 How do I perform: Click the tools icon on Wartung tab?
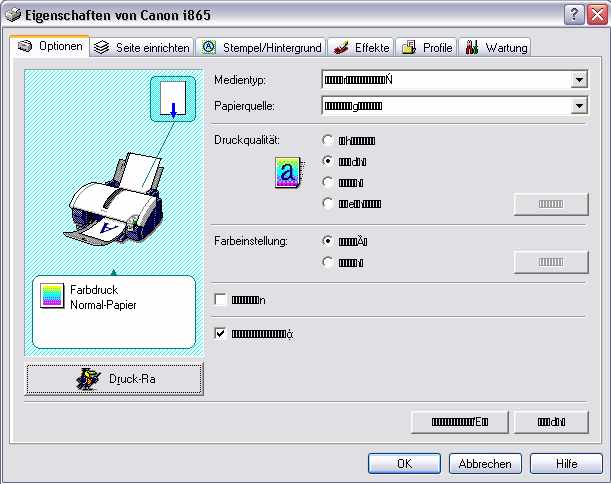click(472, 47)
